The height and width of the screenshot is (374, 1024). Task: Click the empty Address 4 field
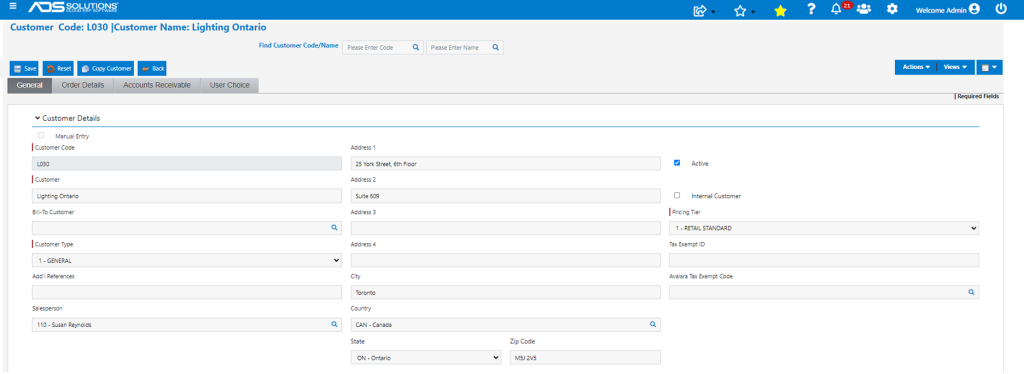click(505, 260)
